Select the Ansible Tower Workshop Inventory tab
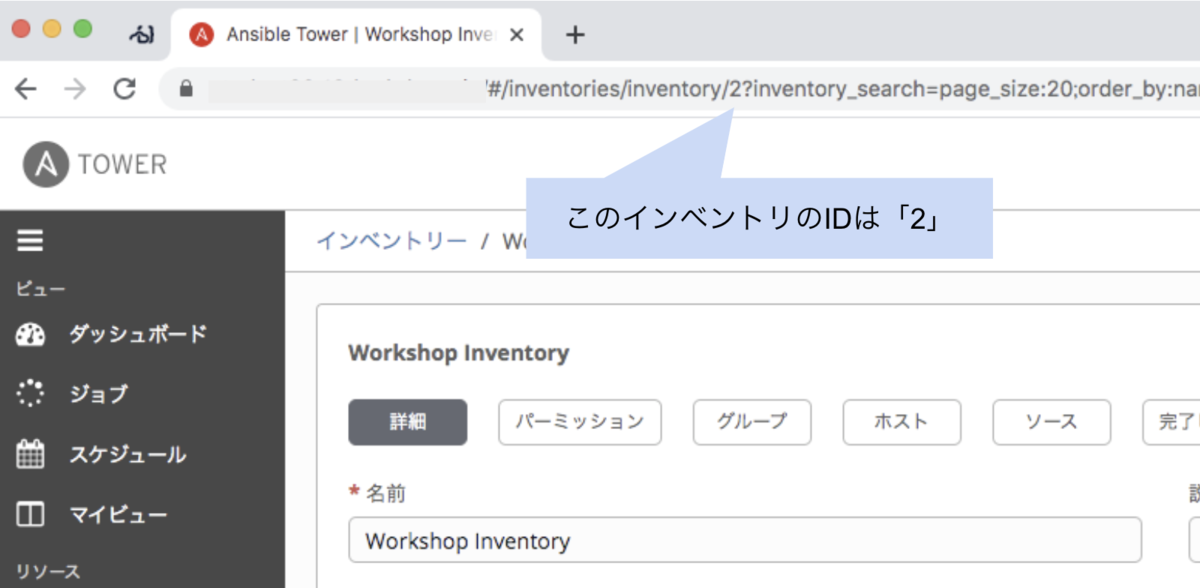The height and width of the screenshot is (588, 1200). (355, 35)
